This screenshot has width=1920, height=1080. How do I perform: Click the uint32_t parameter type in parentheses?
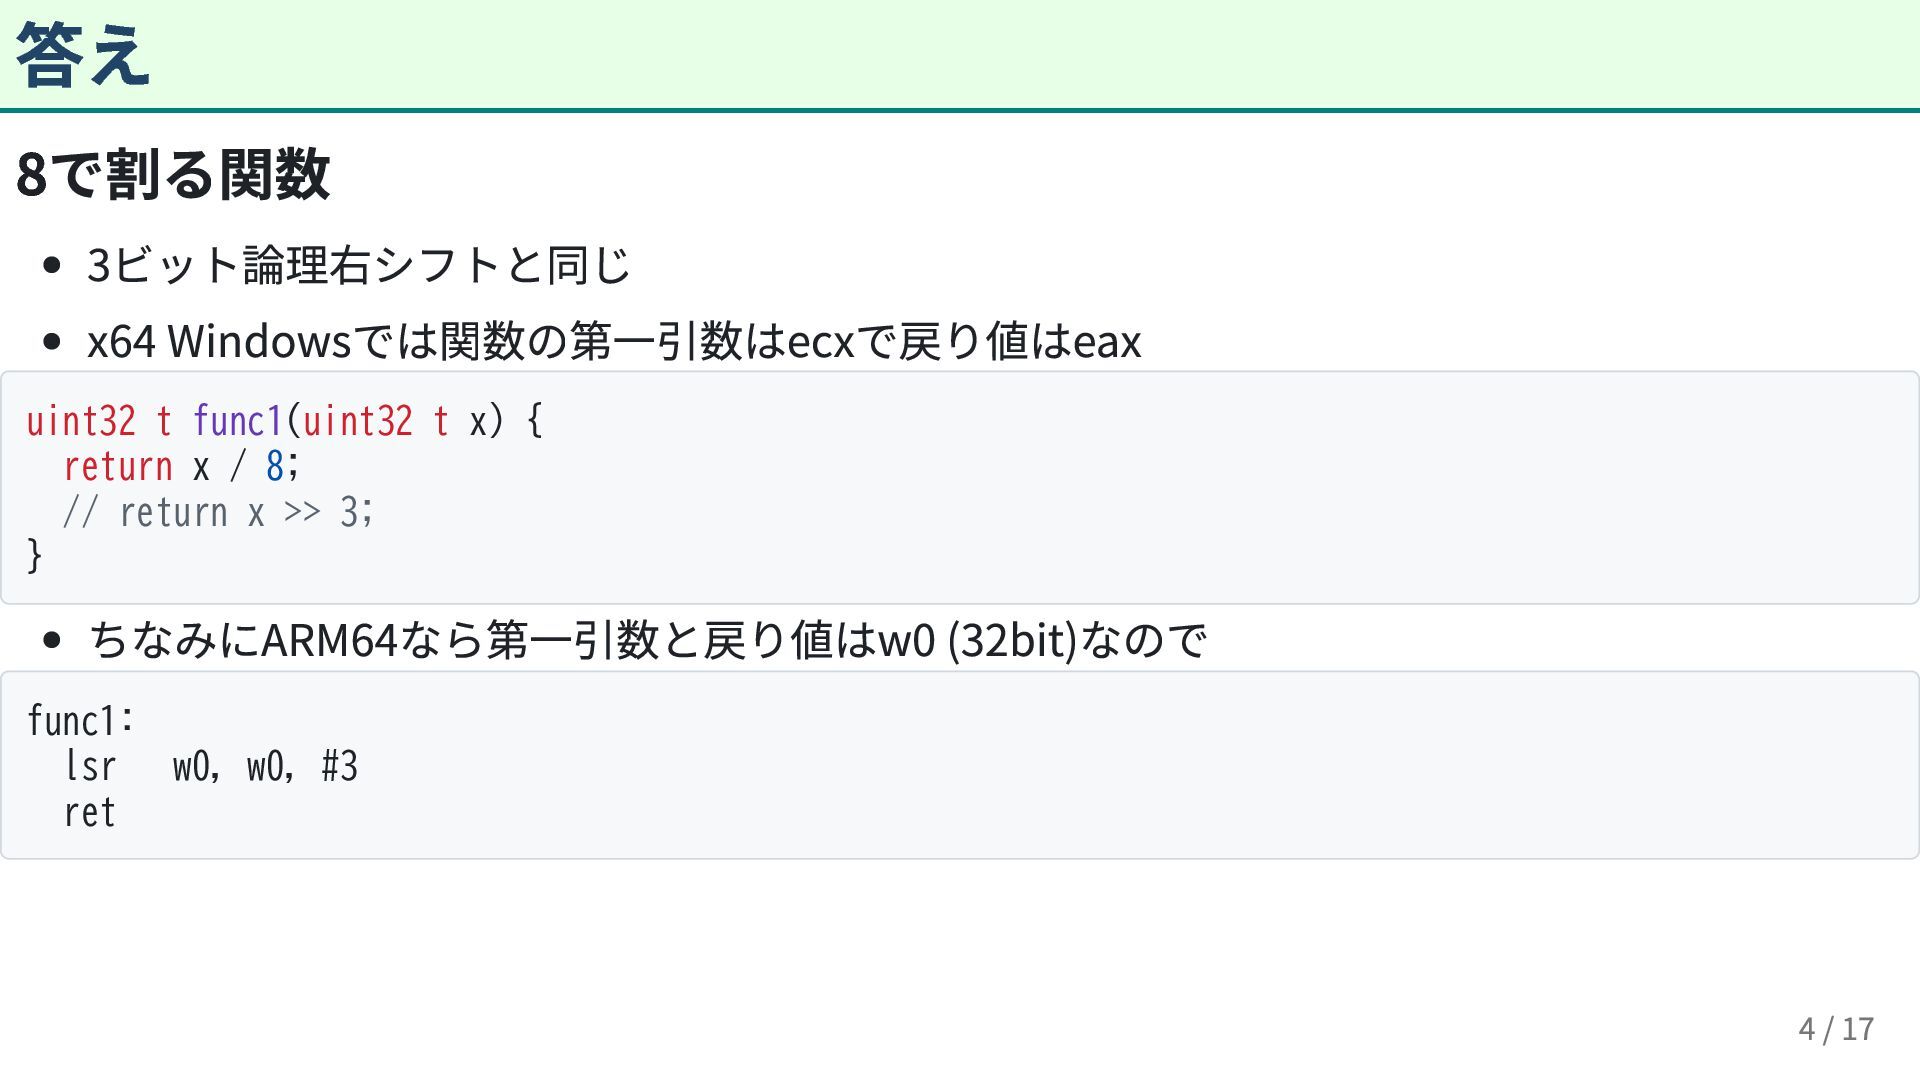pyautogui.click(x=375, y=421)
